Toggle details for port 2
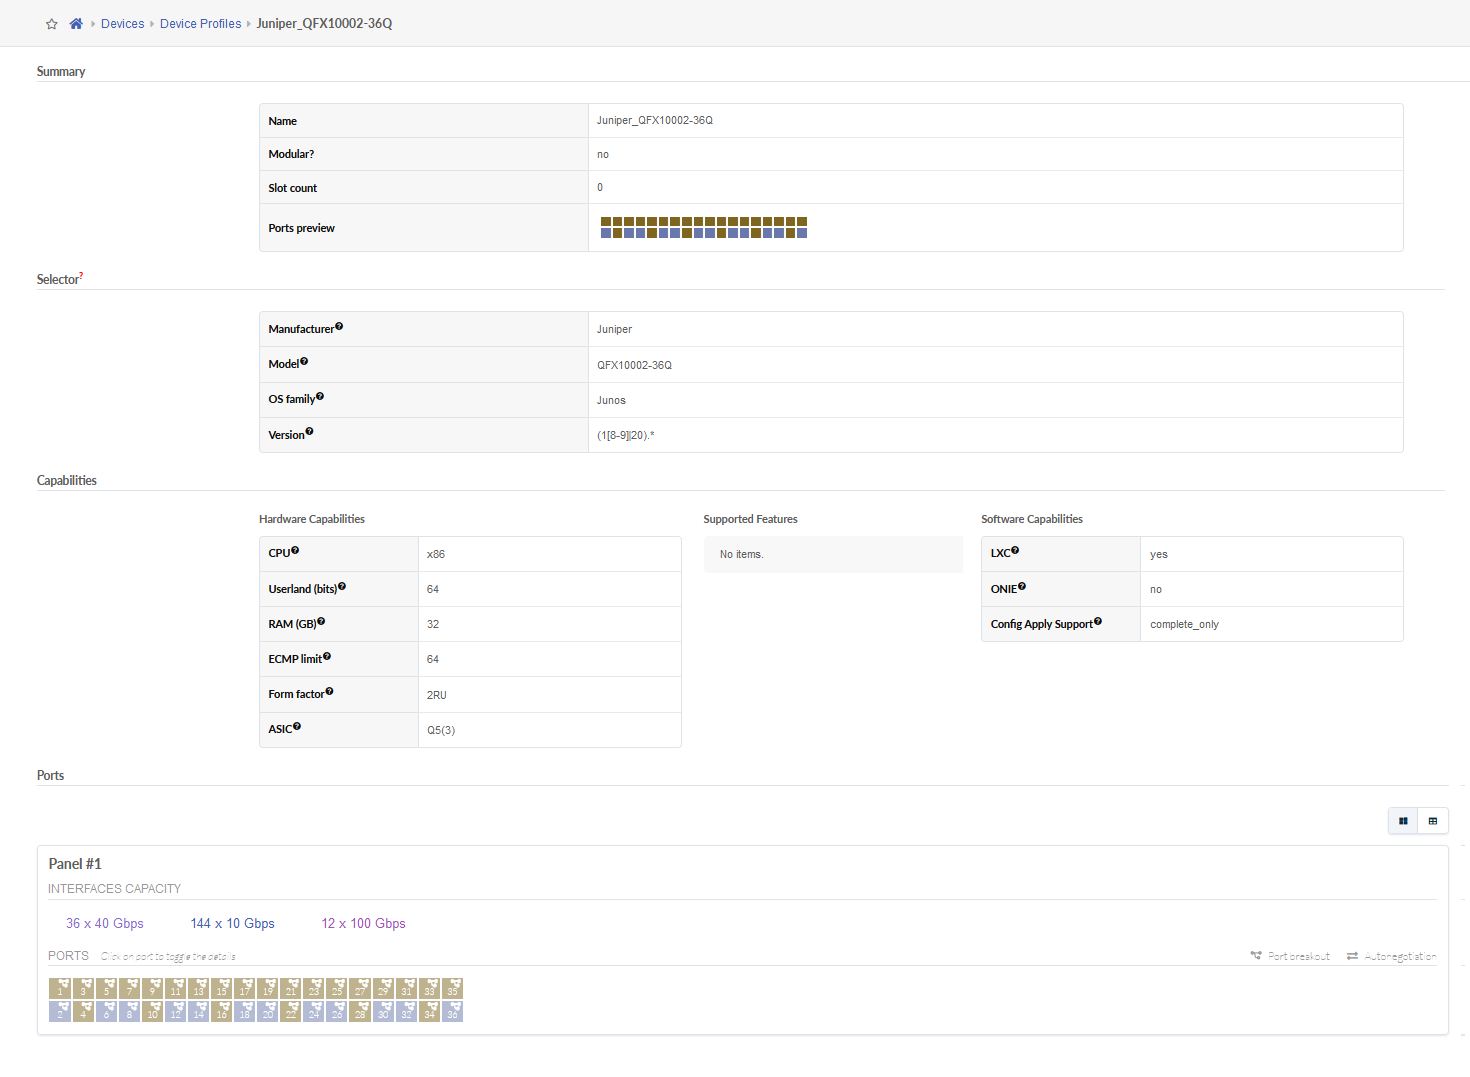Viewport: 1470px width, 1077px height. 60,1011
